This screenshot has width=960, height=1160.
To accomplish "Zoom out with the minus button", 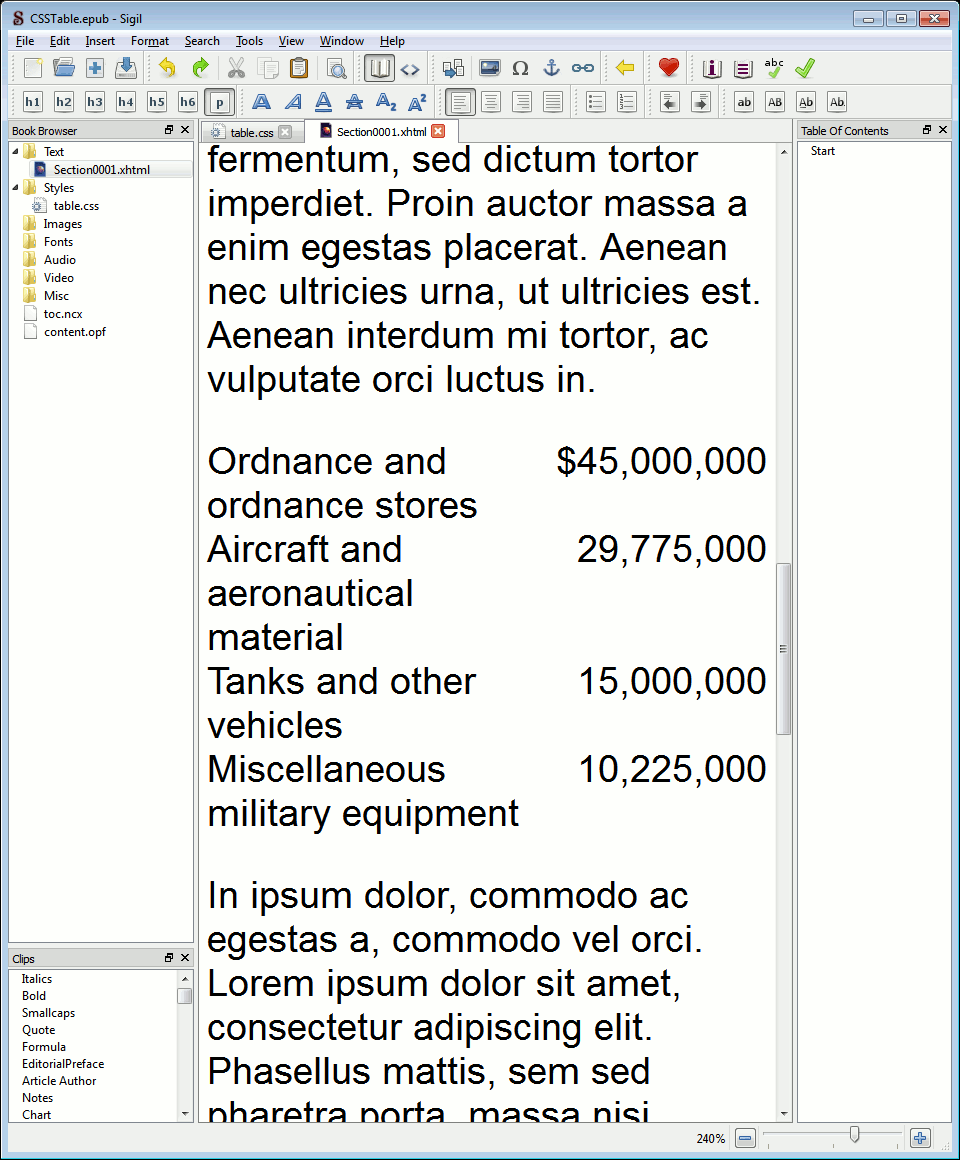I will click(x=746, y=1138).
